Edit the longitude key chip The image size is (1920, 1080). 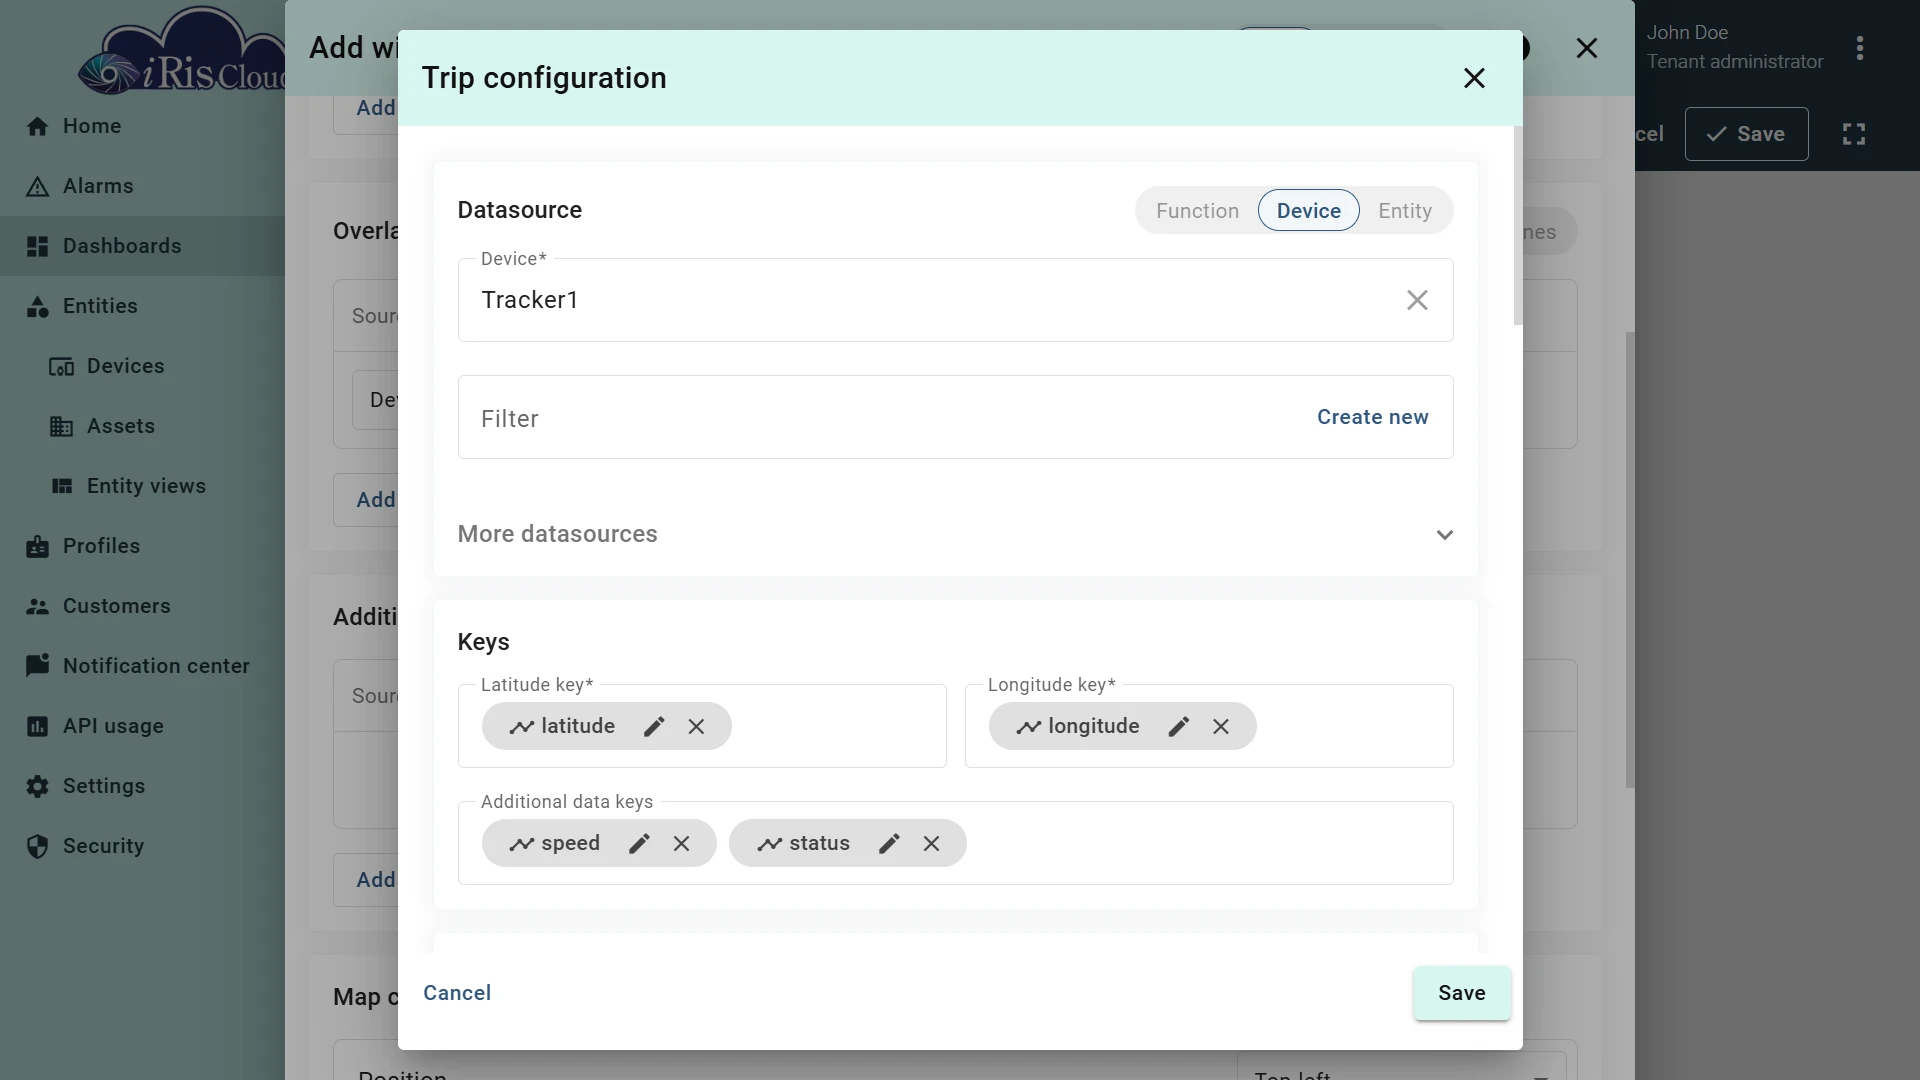point(1179,727)
